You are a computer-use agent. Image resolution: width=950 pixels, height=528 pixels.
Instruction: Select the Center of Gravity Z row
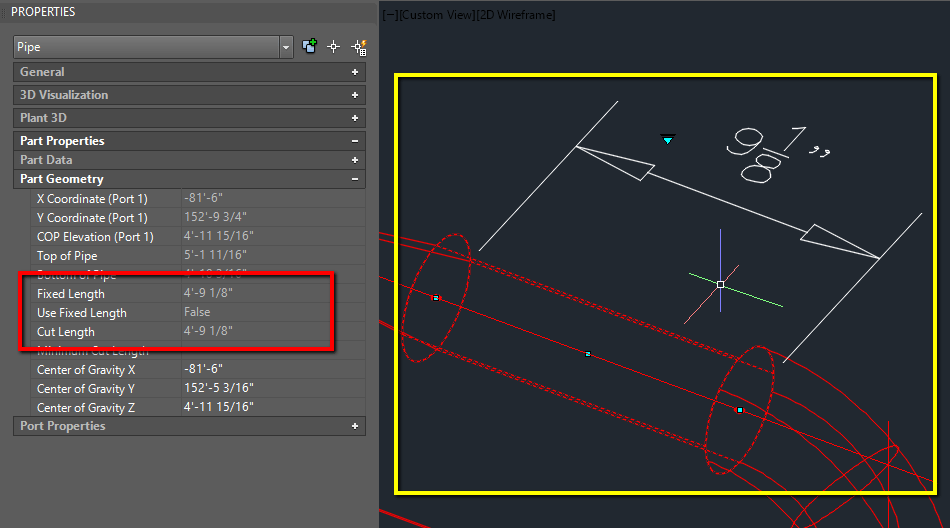point(198,407)
